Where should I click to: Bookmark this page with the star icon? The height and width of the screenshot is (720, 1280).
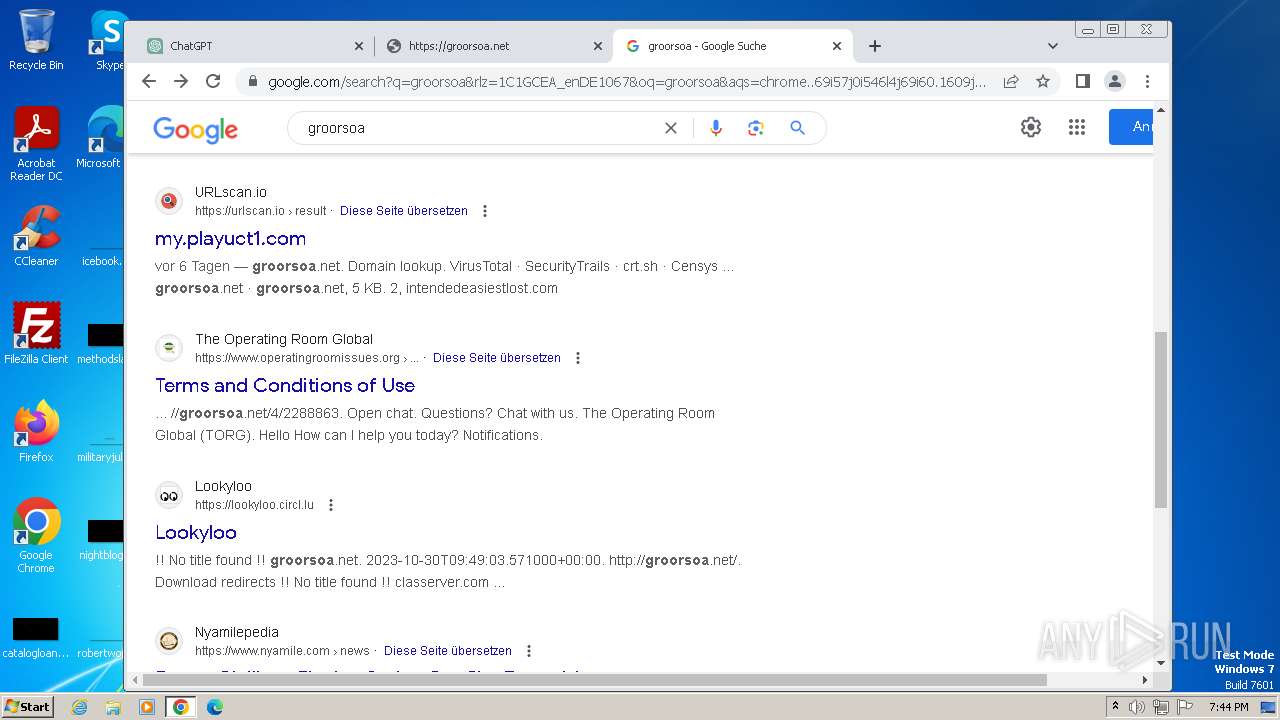pos(1043,81)
